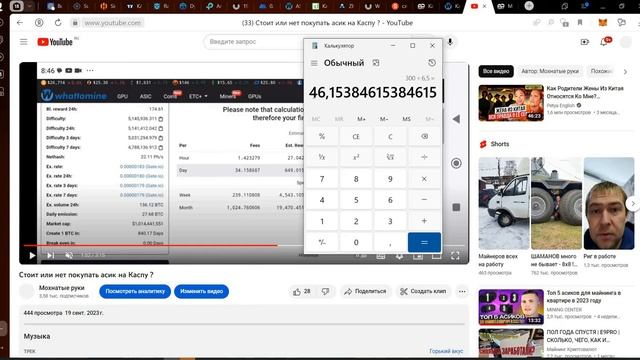Unmute the video volume icon
This screenshot has width=640, height=360.
(x=69, y=256)
